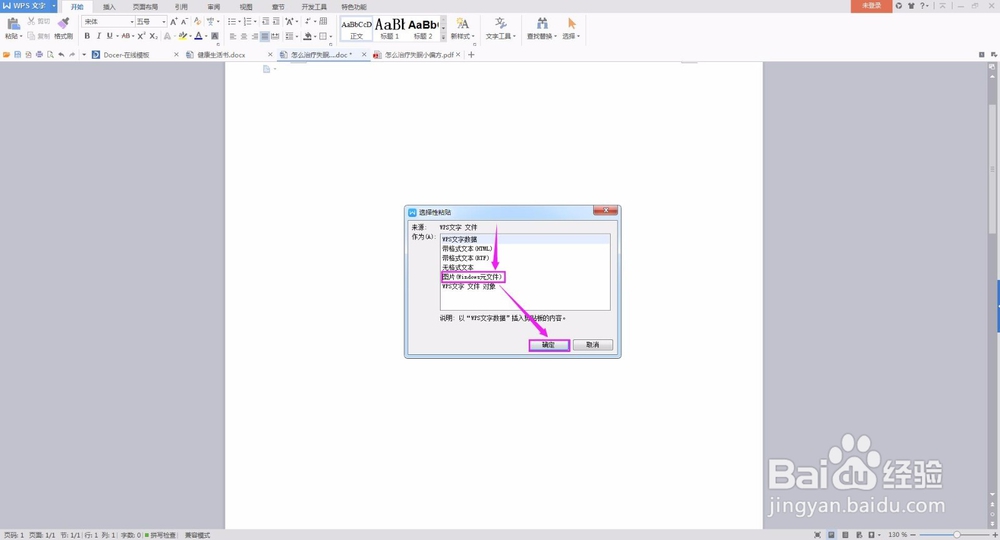
Task: Open the WPS 文字 application menu
Action: [28, 6]
